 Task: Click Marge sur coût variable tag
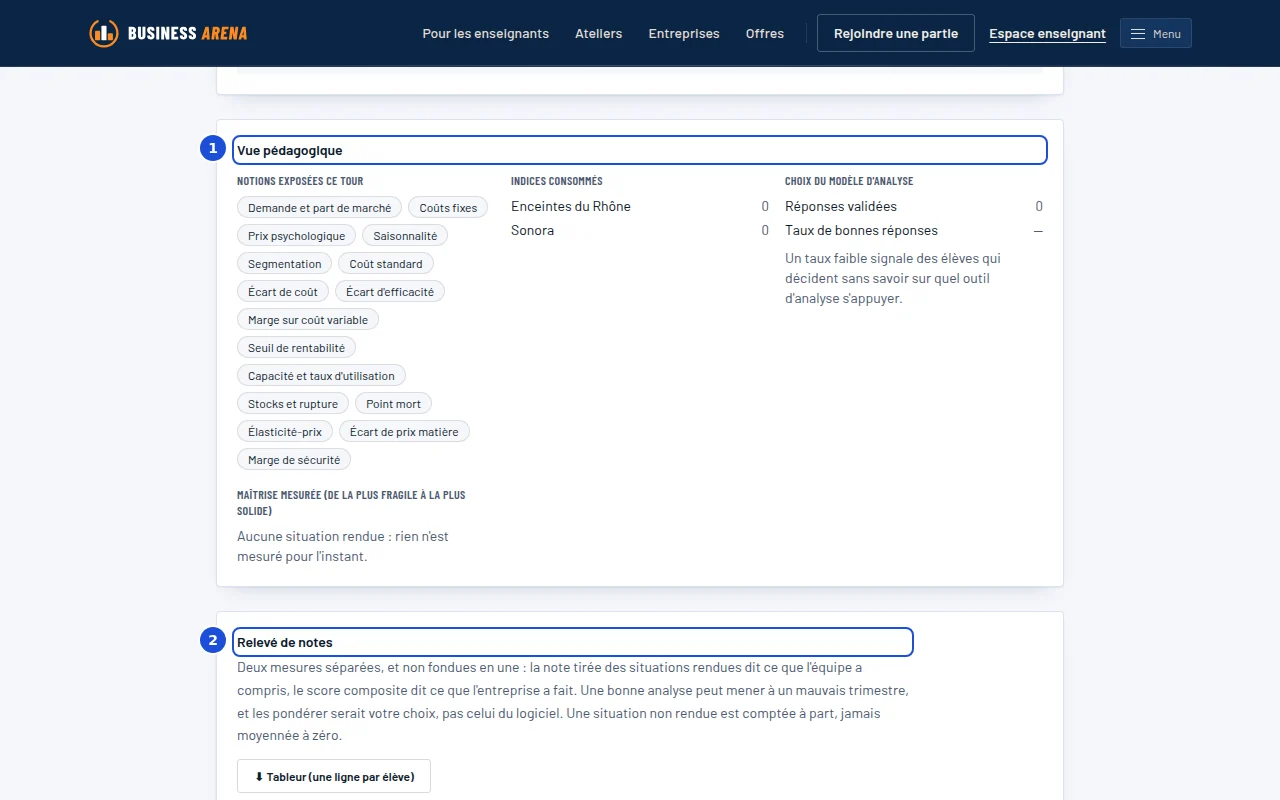pyautogui.click(x=308, y=320)
